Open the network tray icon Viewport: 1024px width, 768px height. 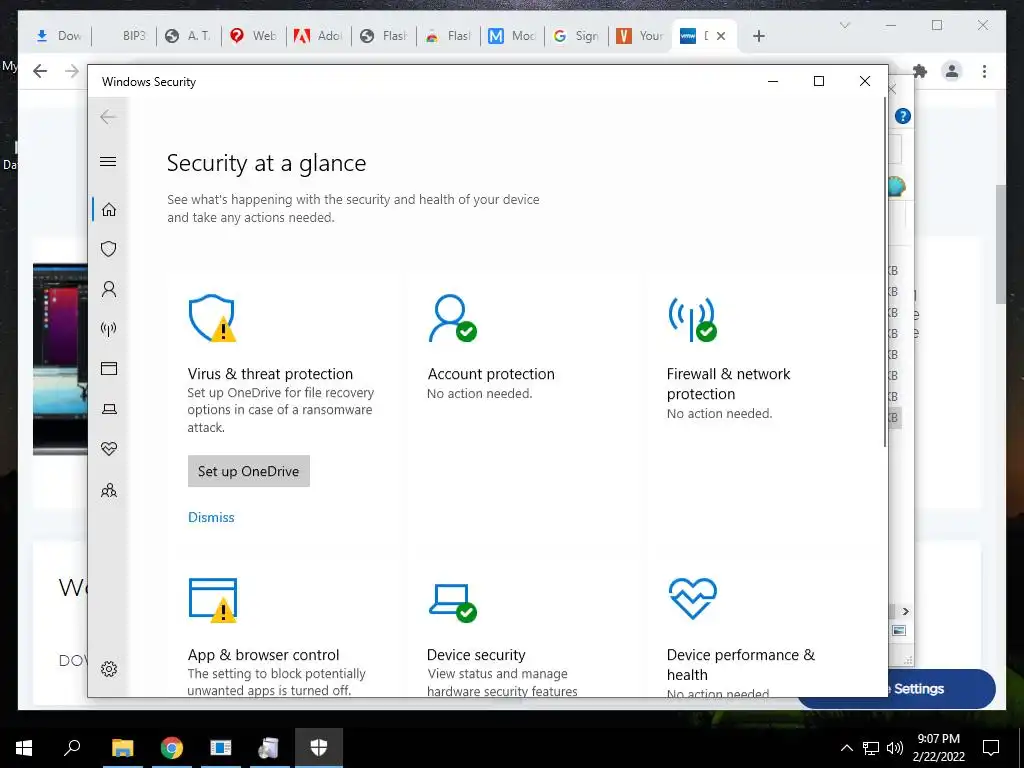point(871,748)
